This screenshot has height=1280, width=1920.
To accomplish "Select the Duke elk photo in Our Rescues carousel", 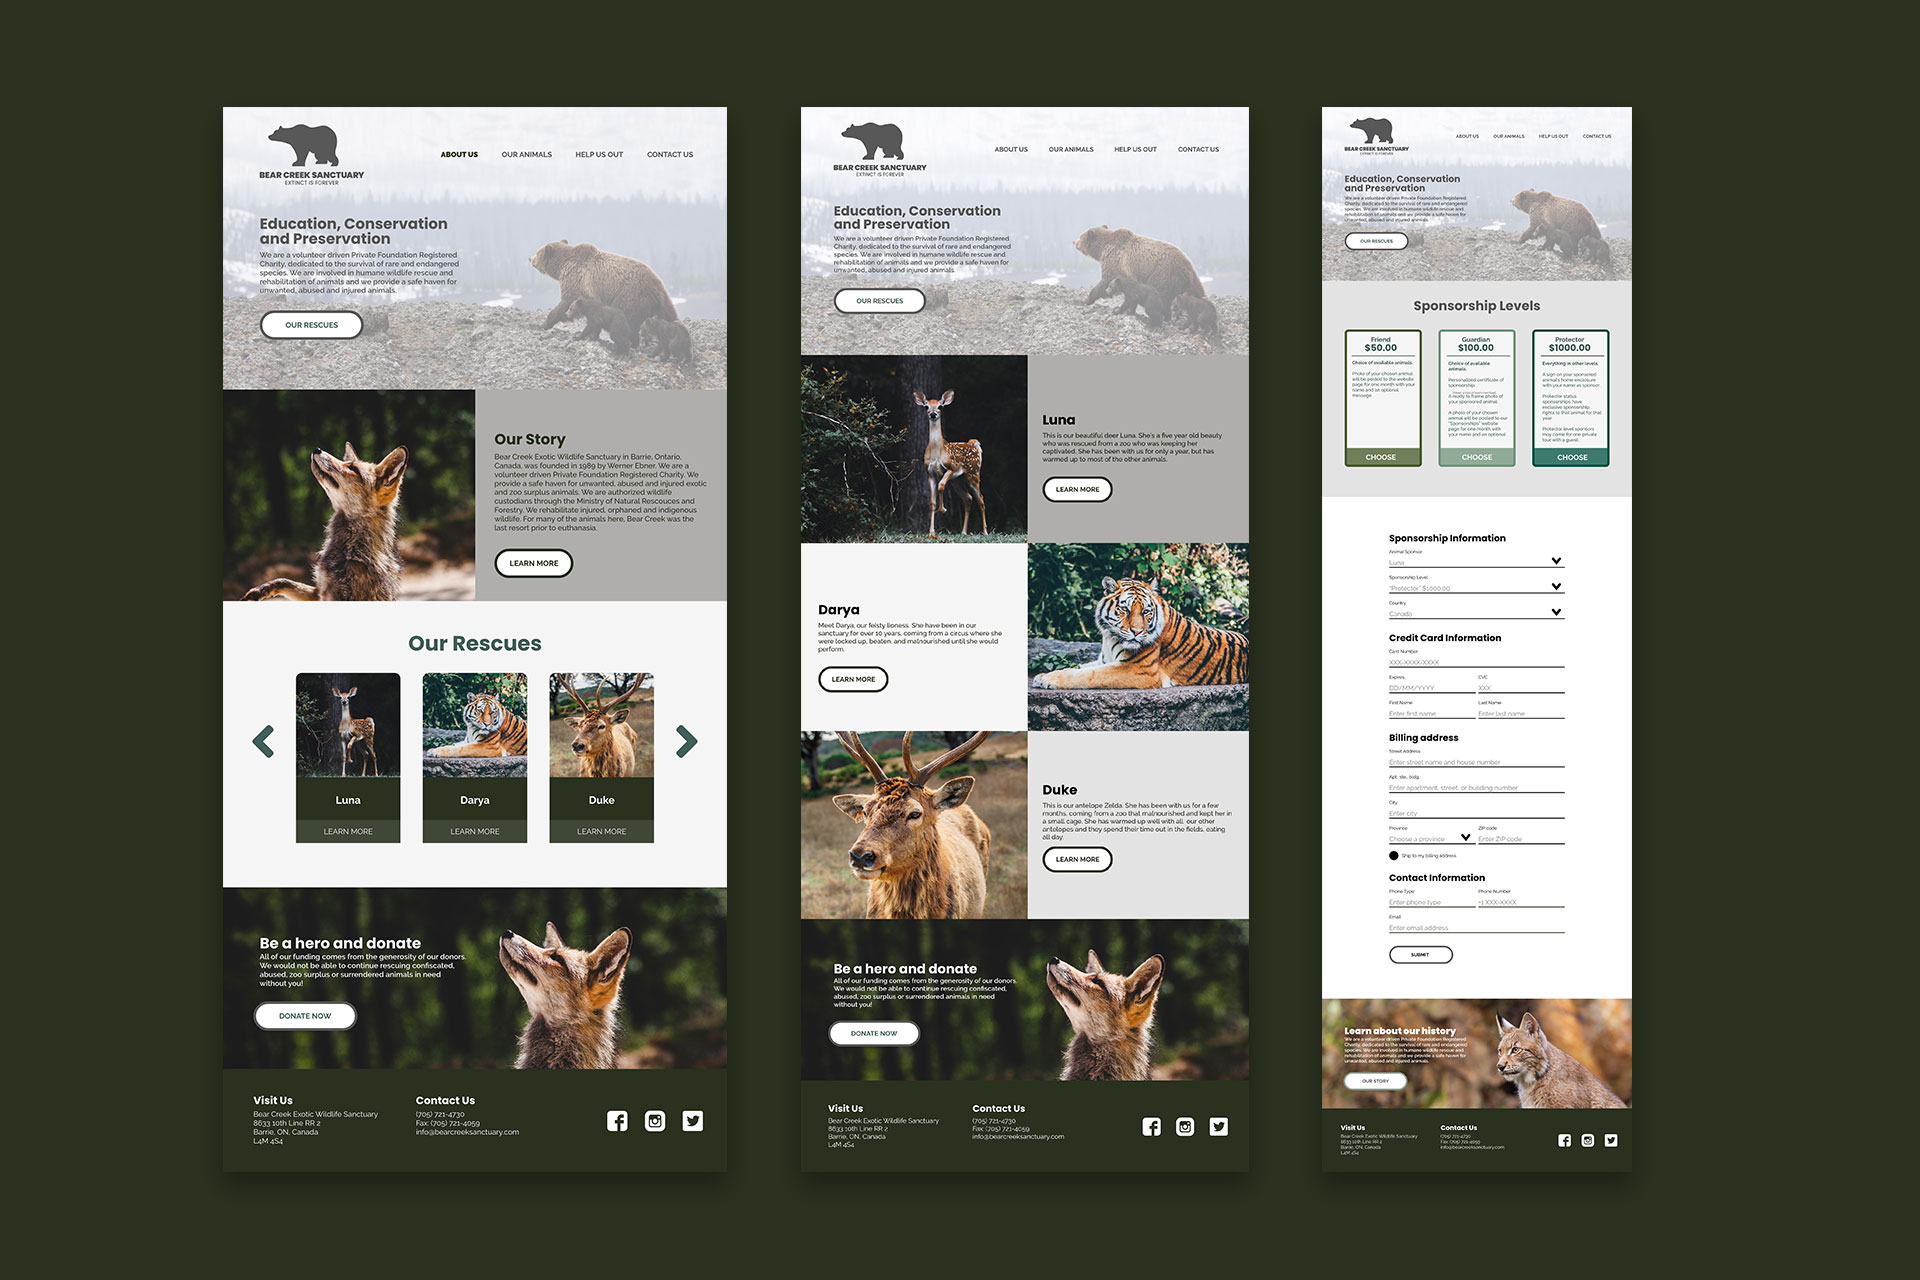I will [x=601, y=725].
